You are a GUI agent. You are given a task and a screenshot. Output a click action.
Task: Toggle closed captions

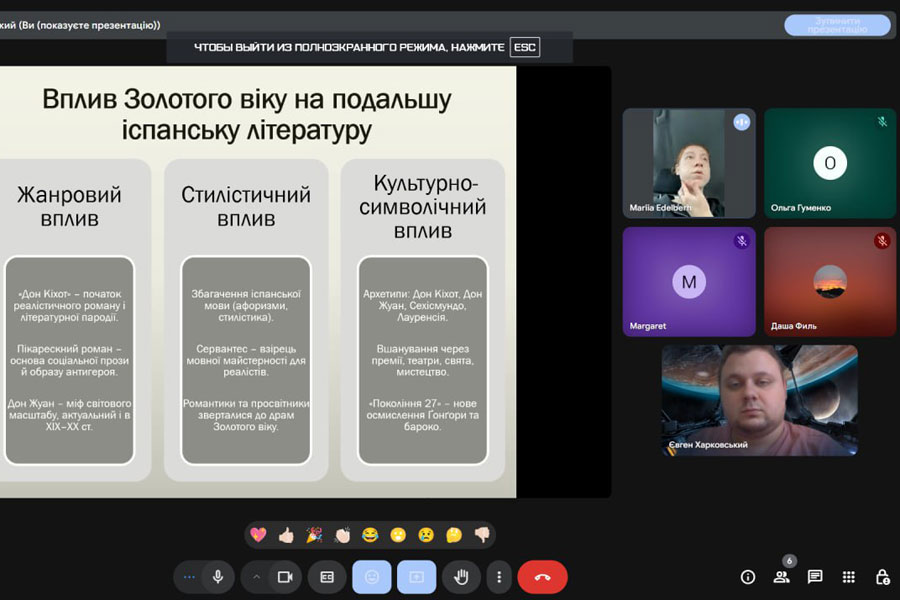(x=327, y=577)
